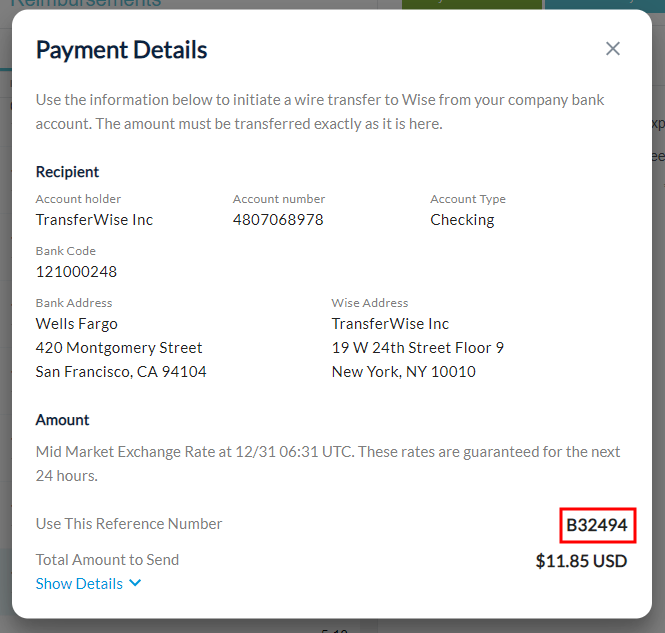Click the Total Amount to Send label
This screenshot has width=665, height=633.
[x=107, y=560]
